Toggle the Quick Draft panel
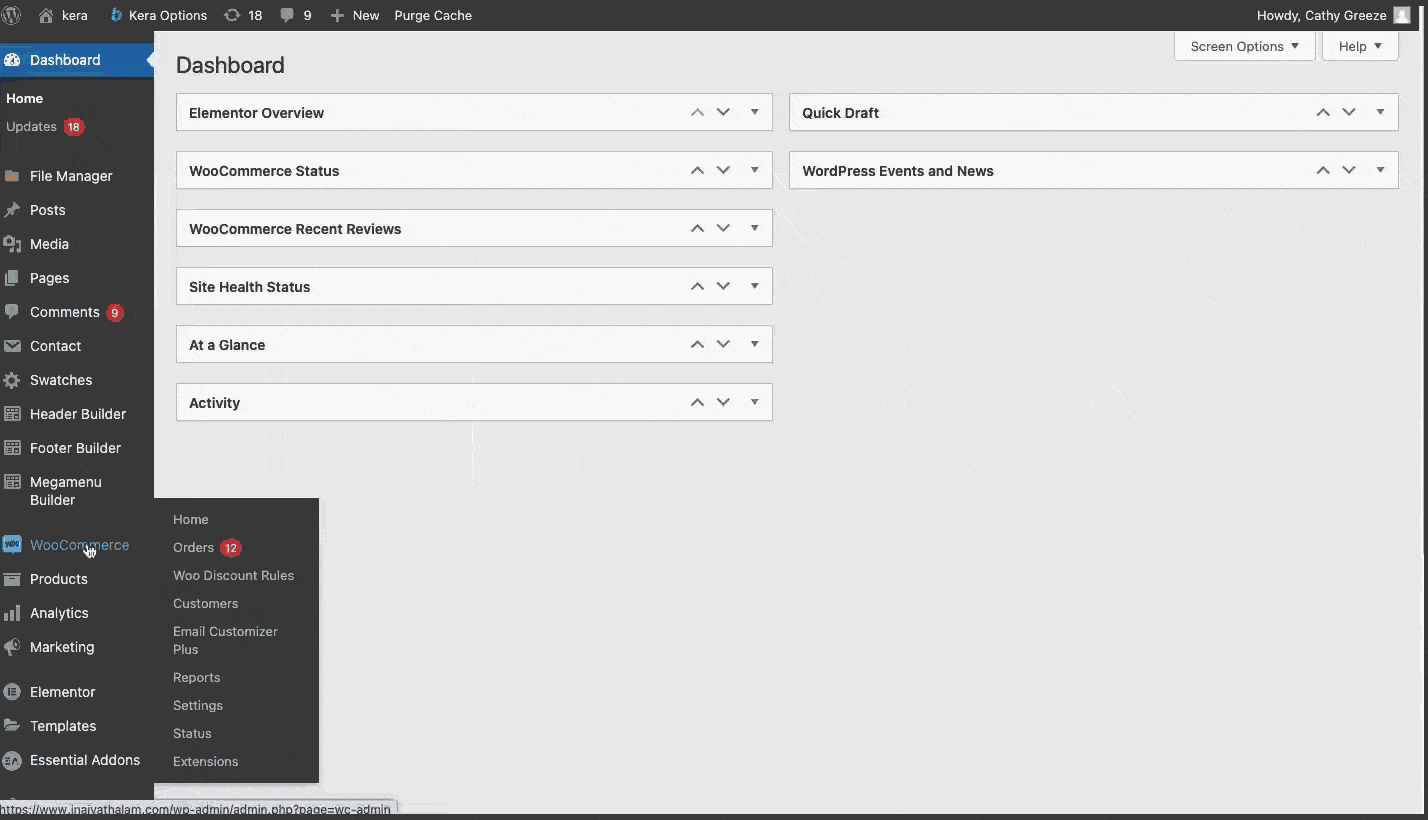The height and width of the screenshot is (820, 1428). (1380, 112)
